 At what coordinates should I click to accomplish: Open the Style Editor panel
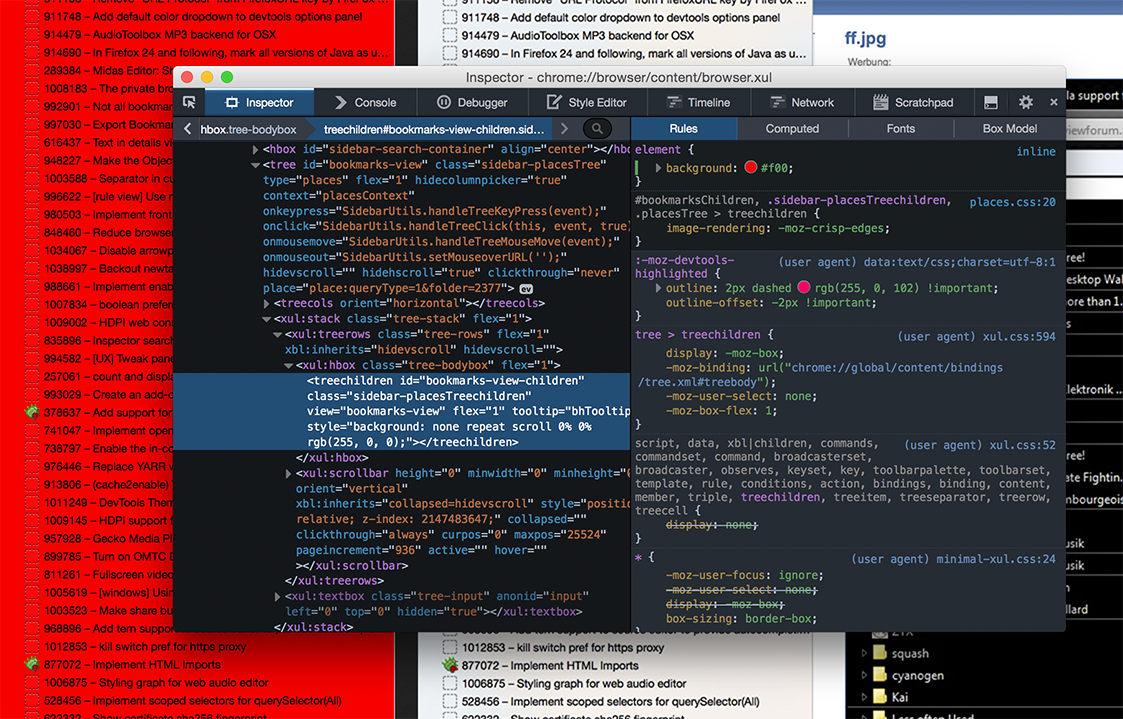tap(586, 102)
